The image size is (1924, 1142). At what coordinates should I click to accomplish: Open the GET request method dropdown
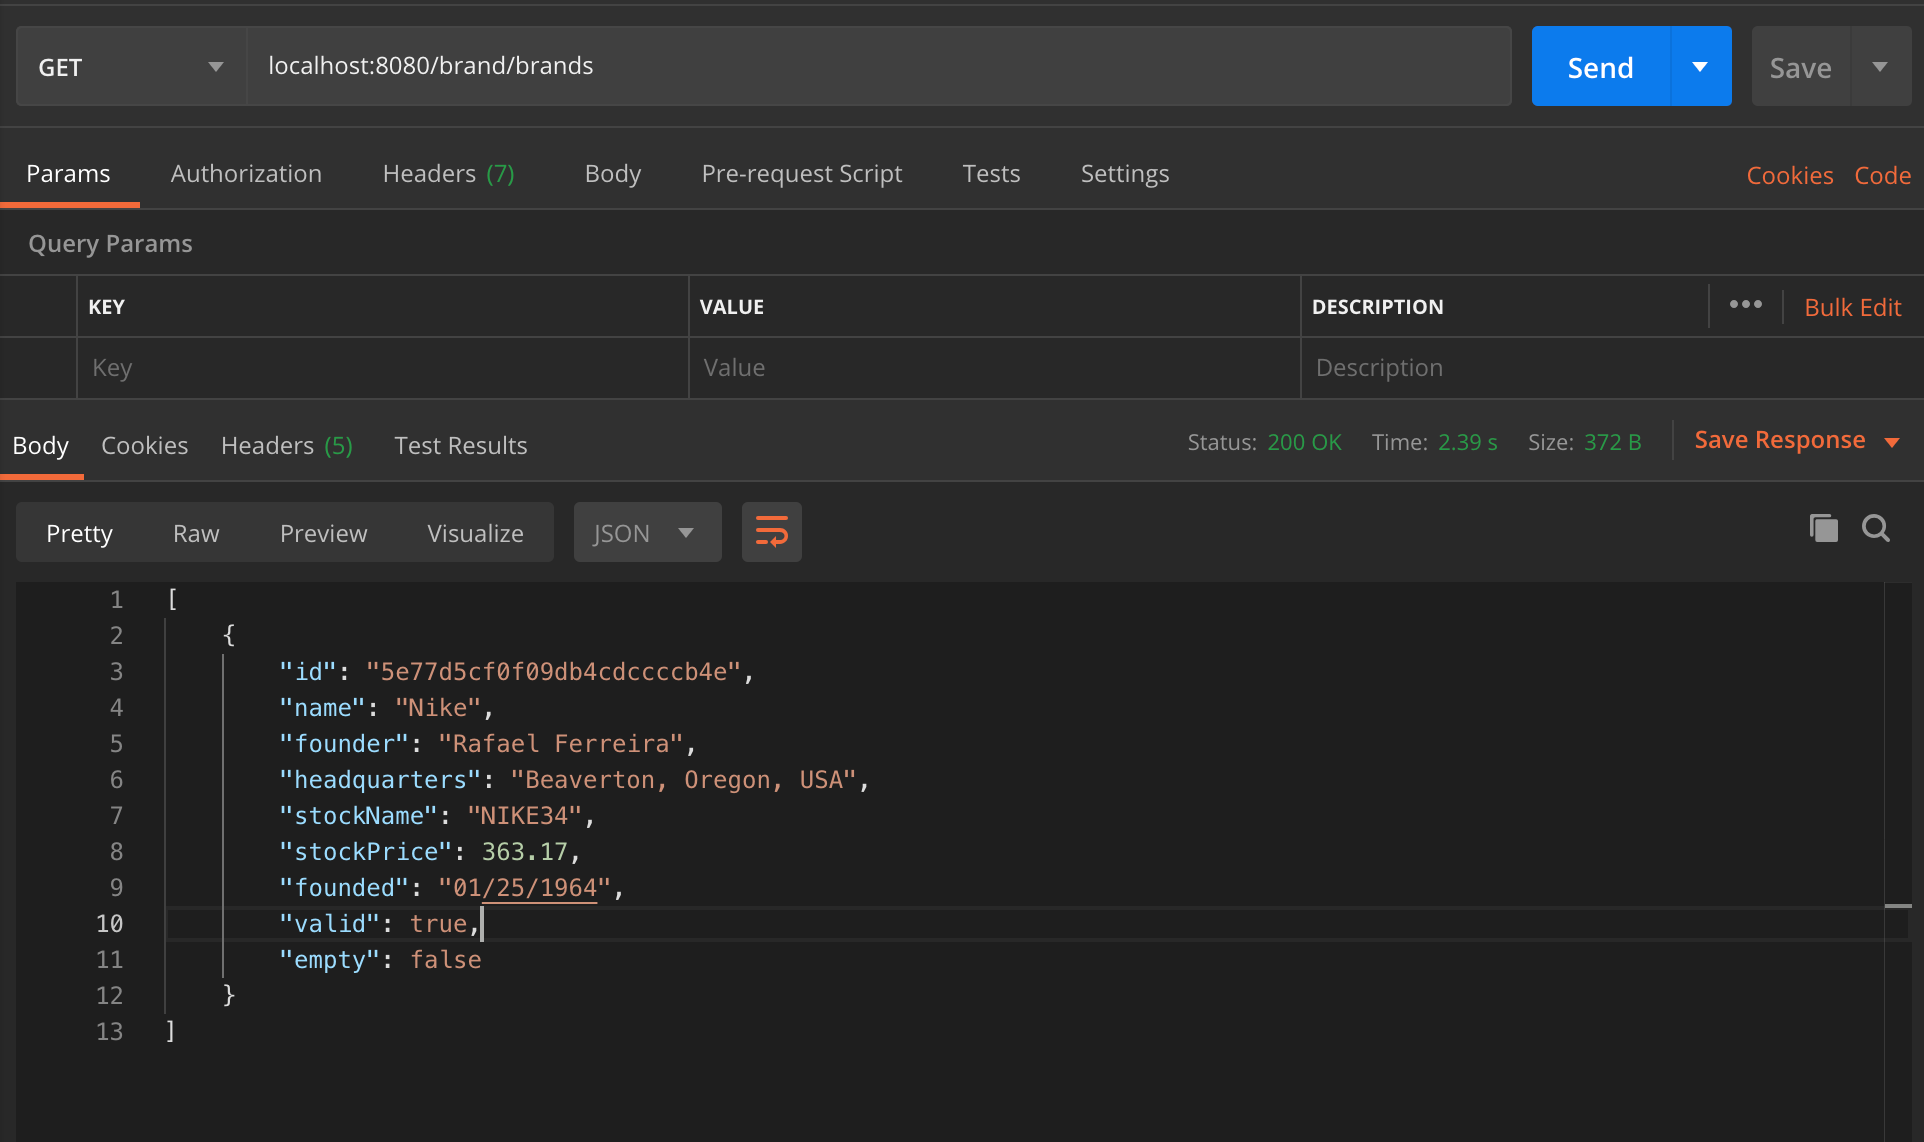(130, 66)
